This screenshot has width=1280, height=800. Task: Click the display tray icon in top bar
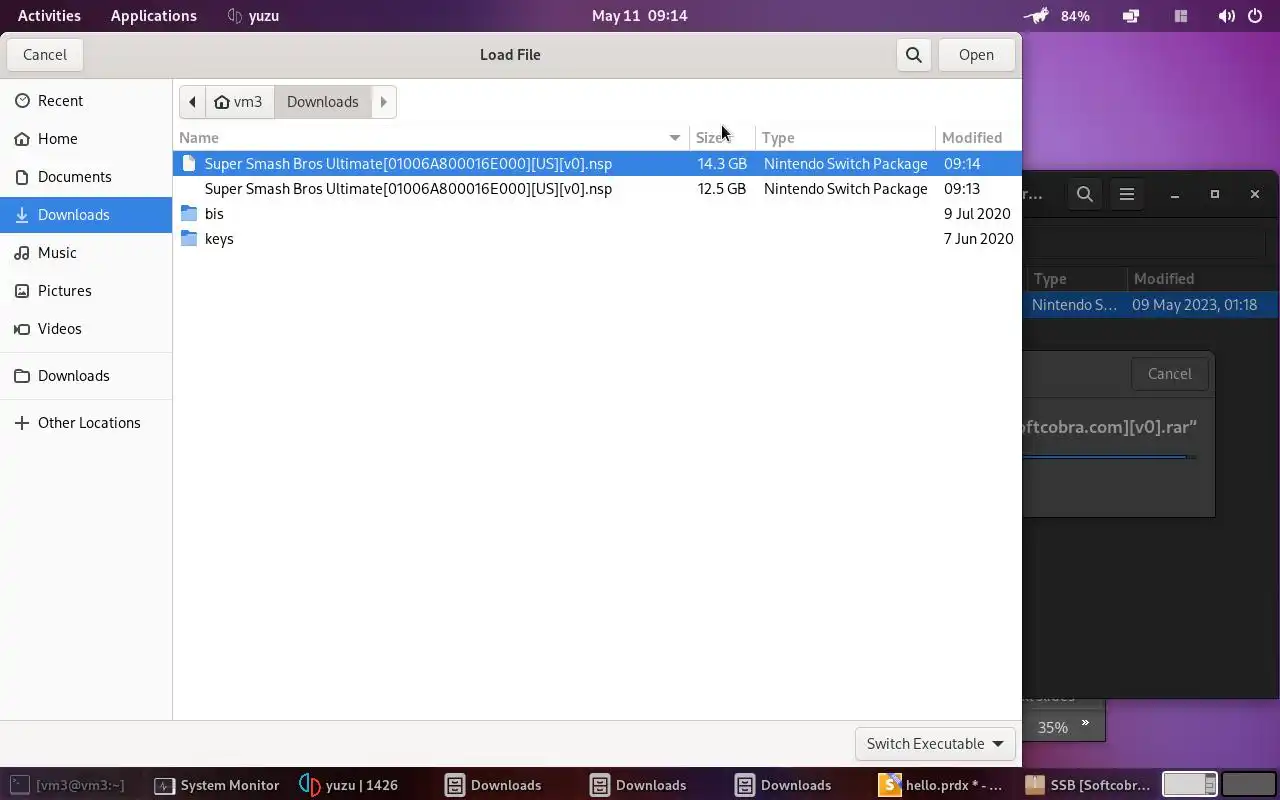(x=1131, y=16)
